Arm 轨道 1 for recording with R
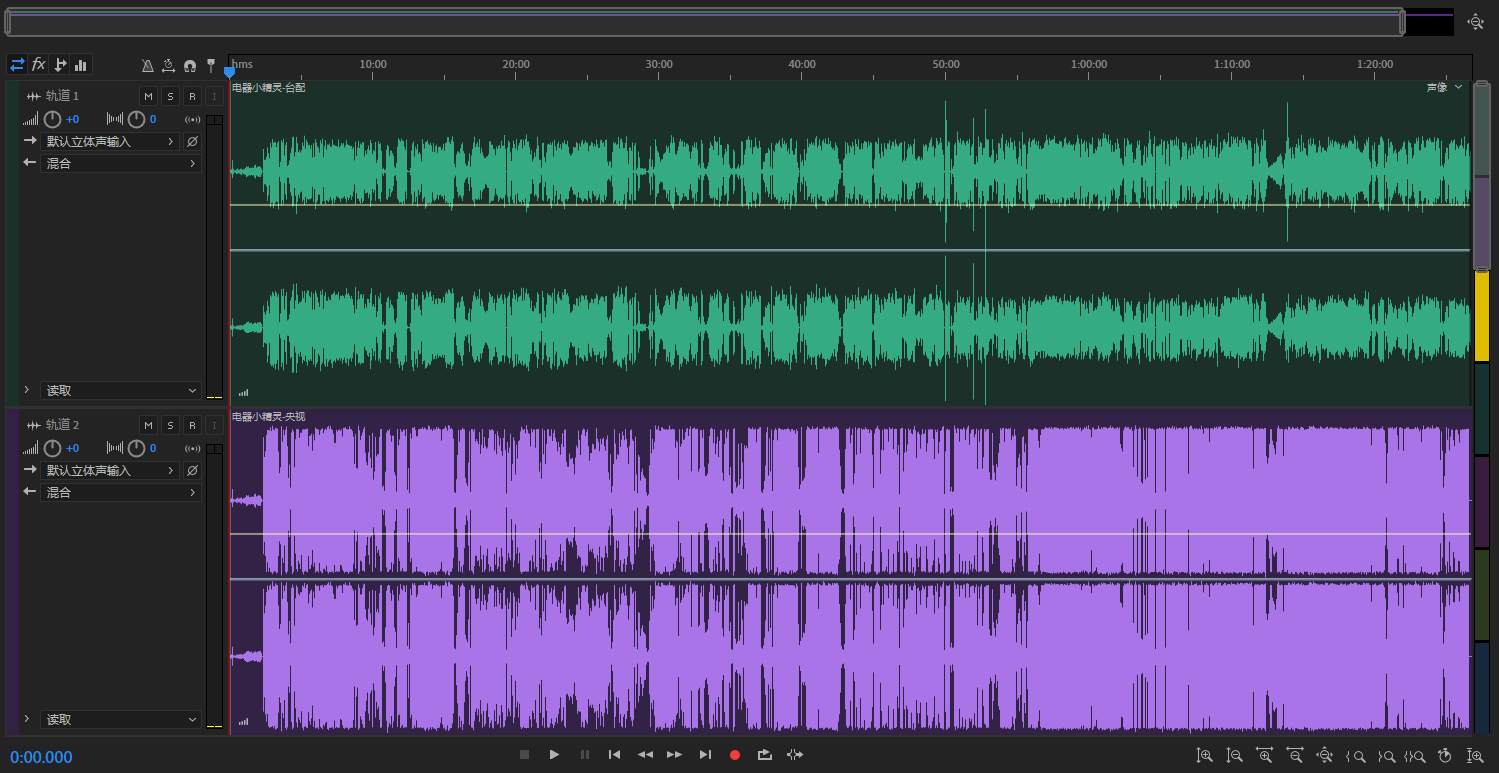The image size is (1499, 773). (x=192, y=96)
